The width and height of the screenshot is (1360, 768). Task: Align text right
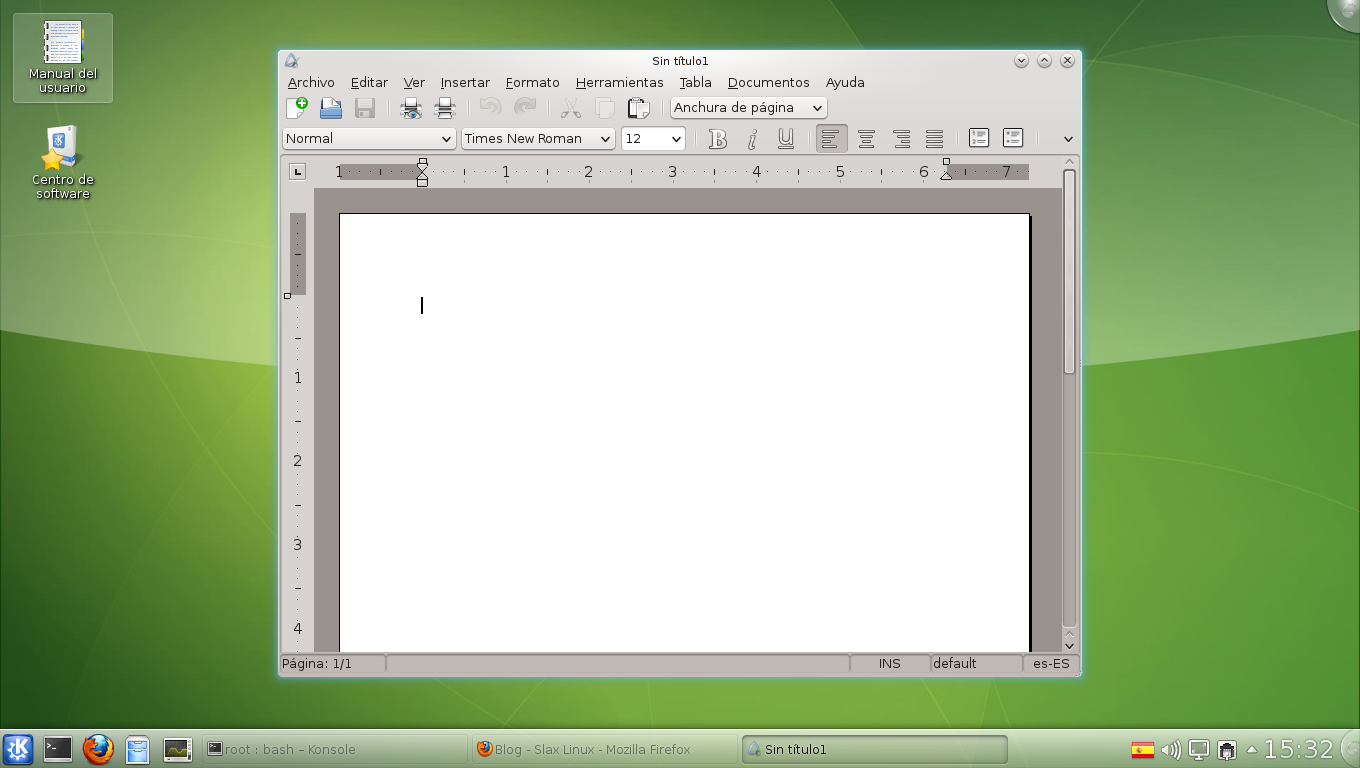[901, 139]
